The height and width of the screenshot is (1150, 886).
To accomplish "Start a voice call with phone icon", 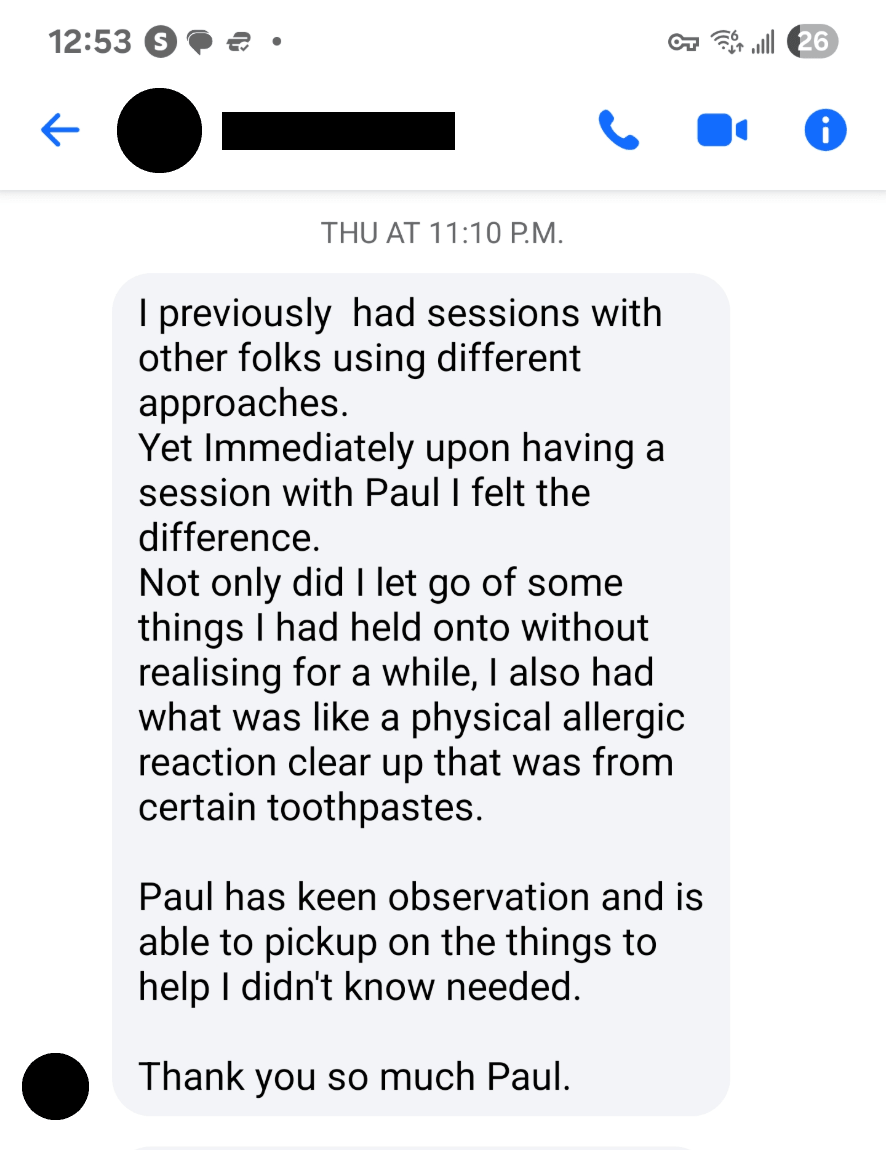I will coord(619,131).
